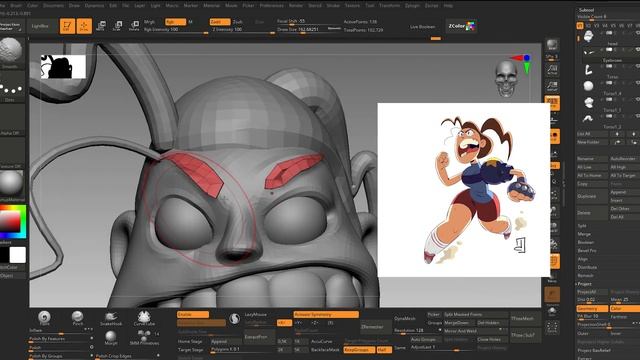Click the XYZ axis orientation gizmo
This screenshot has height=360, width=640.
522,62
